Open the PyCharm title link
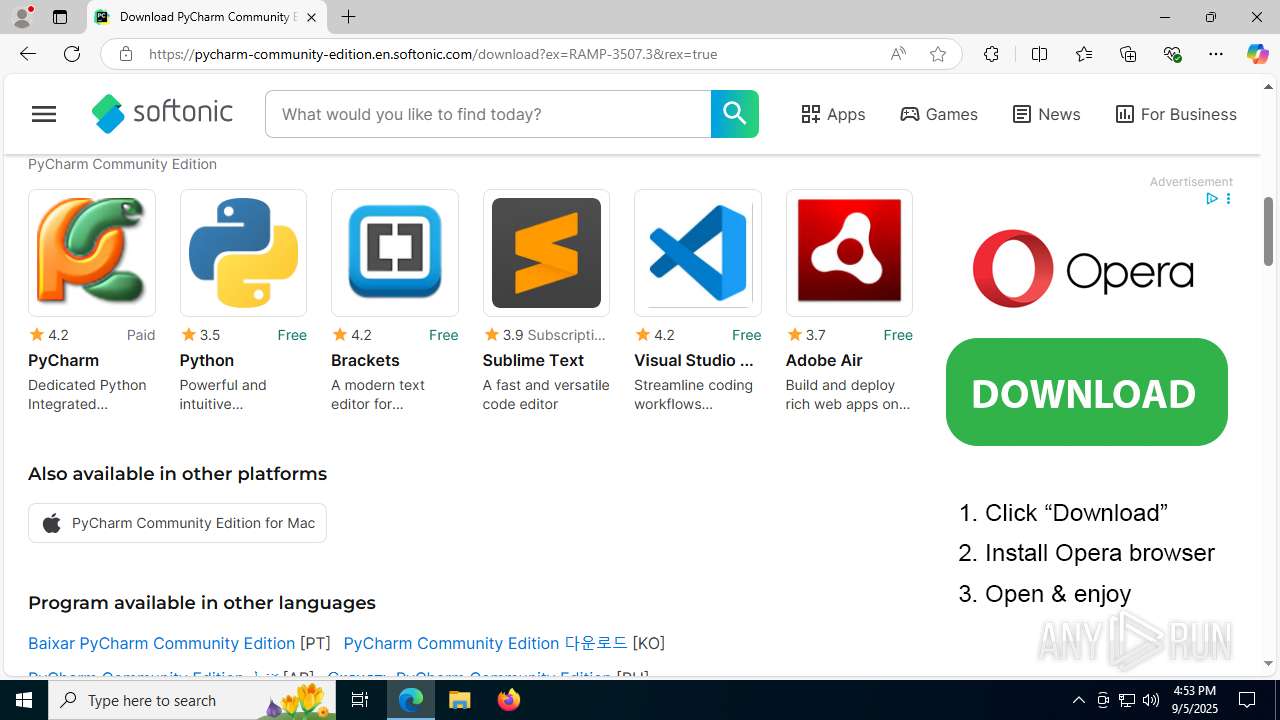This screenshot has width=1280, height=720. 63,360
